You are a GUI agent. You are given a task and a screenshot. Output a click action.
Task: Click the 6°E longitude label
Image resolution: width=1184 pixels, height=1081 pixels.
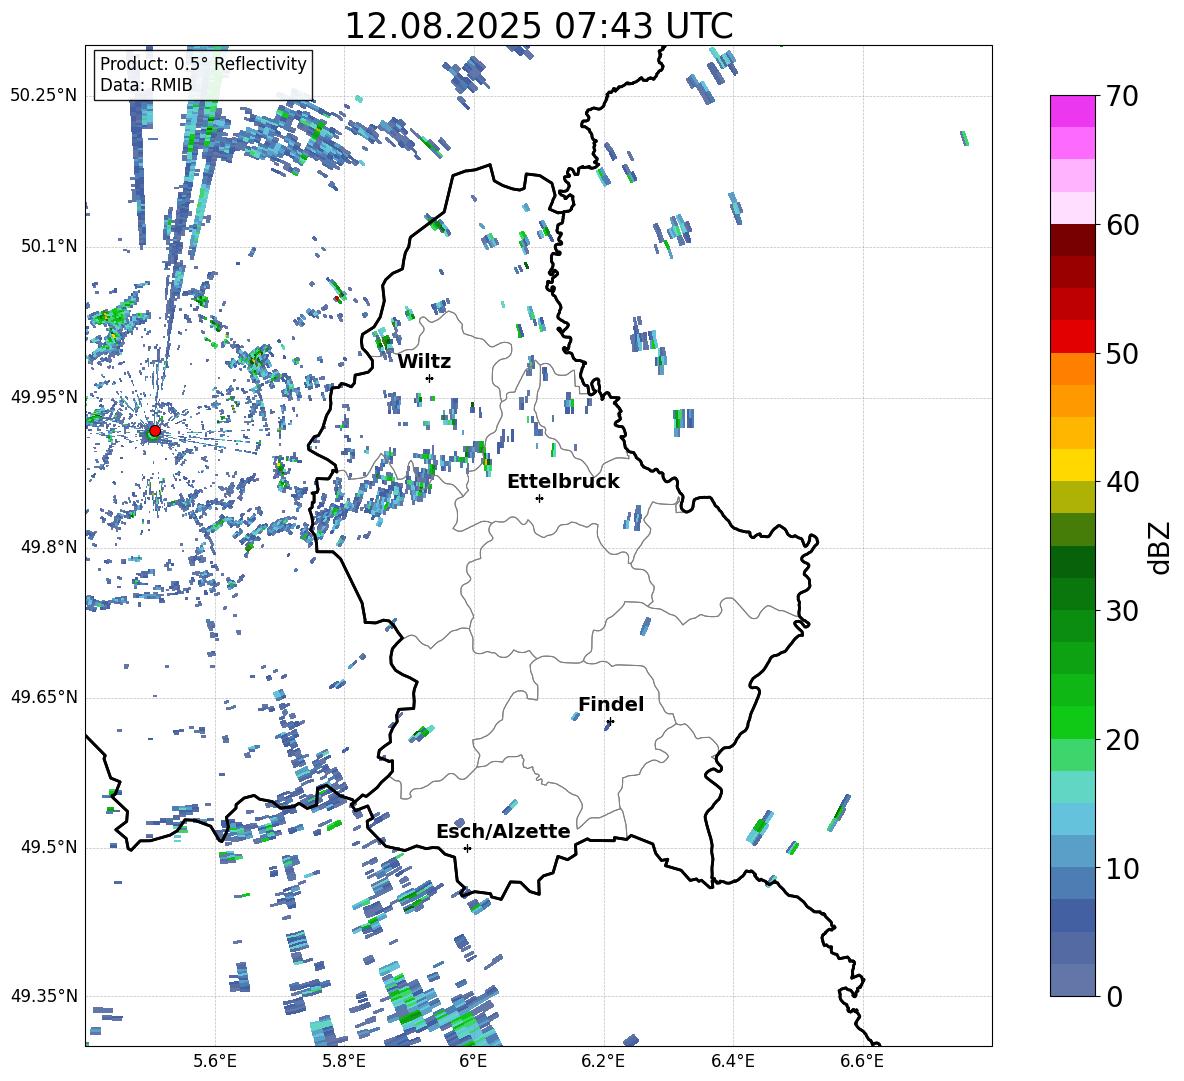coord(473,1062)
